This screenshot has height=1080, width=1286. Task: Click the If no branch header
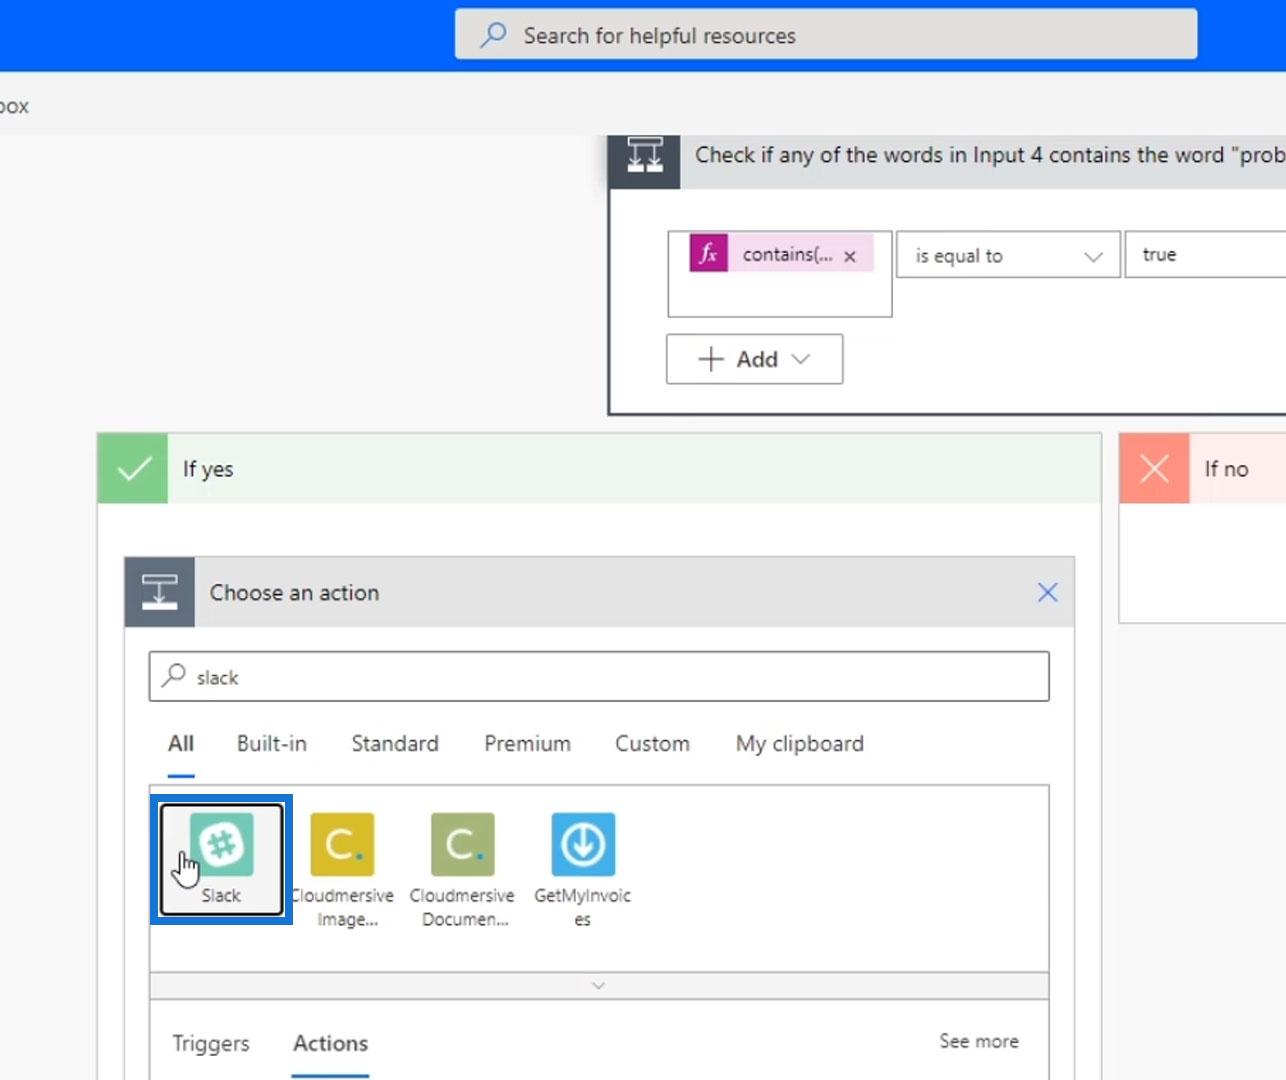pyautogui.click(x=1202, y=468)
